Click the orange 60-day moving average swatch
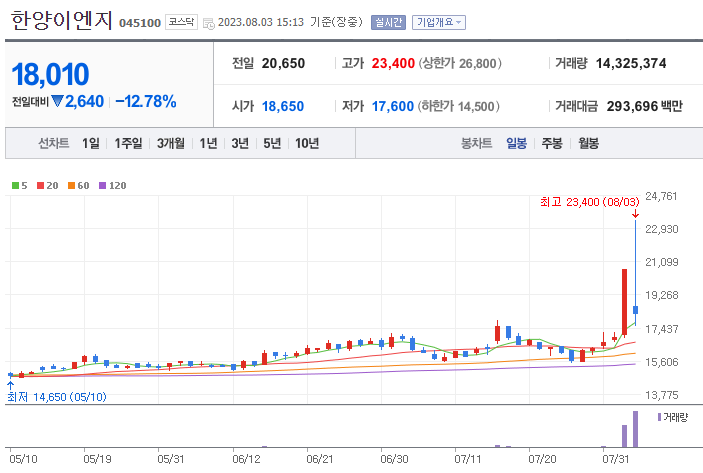This screenshot has width=703, height=473. pos(71,186)
